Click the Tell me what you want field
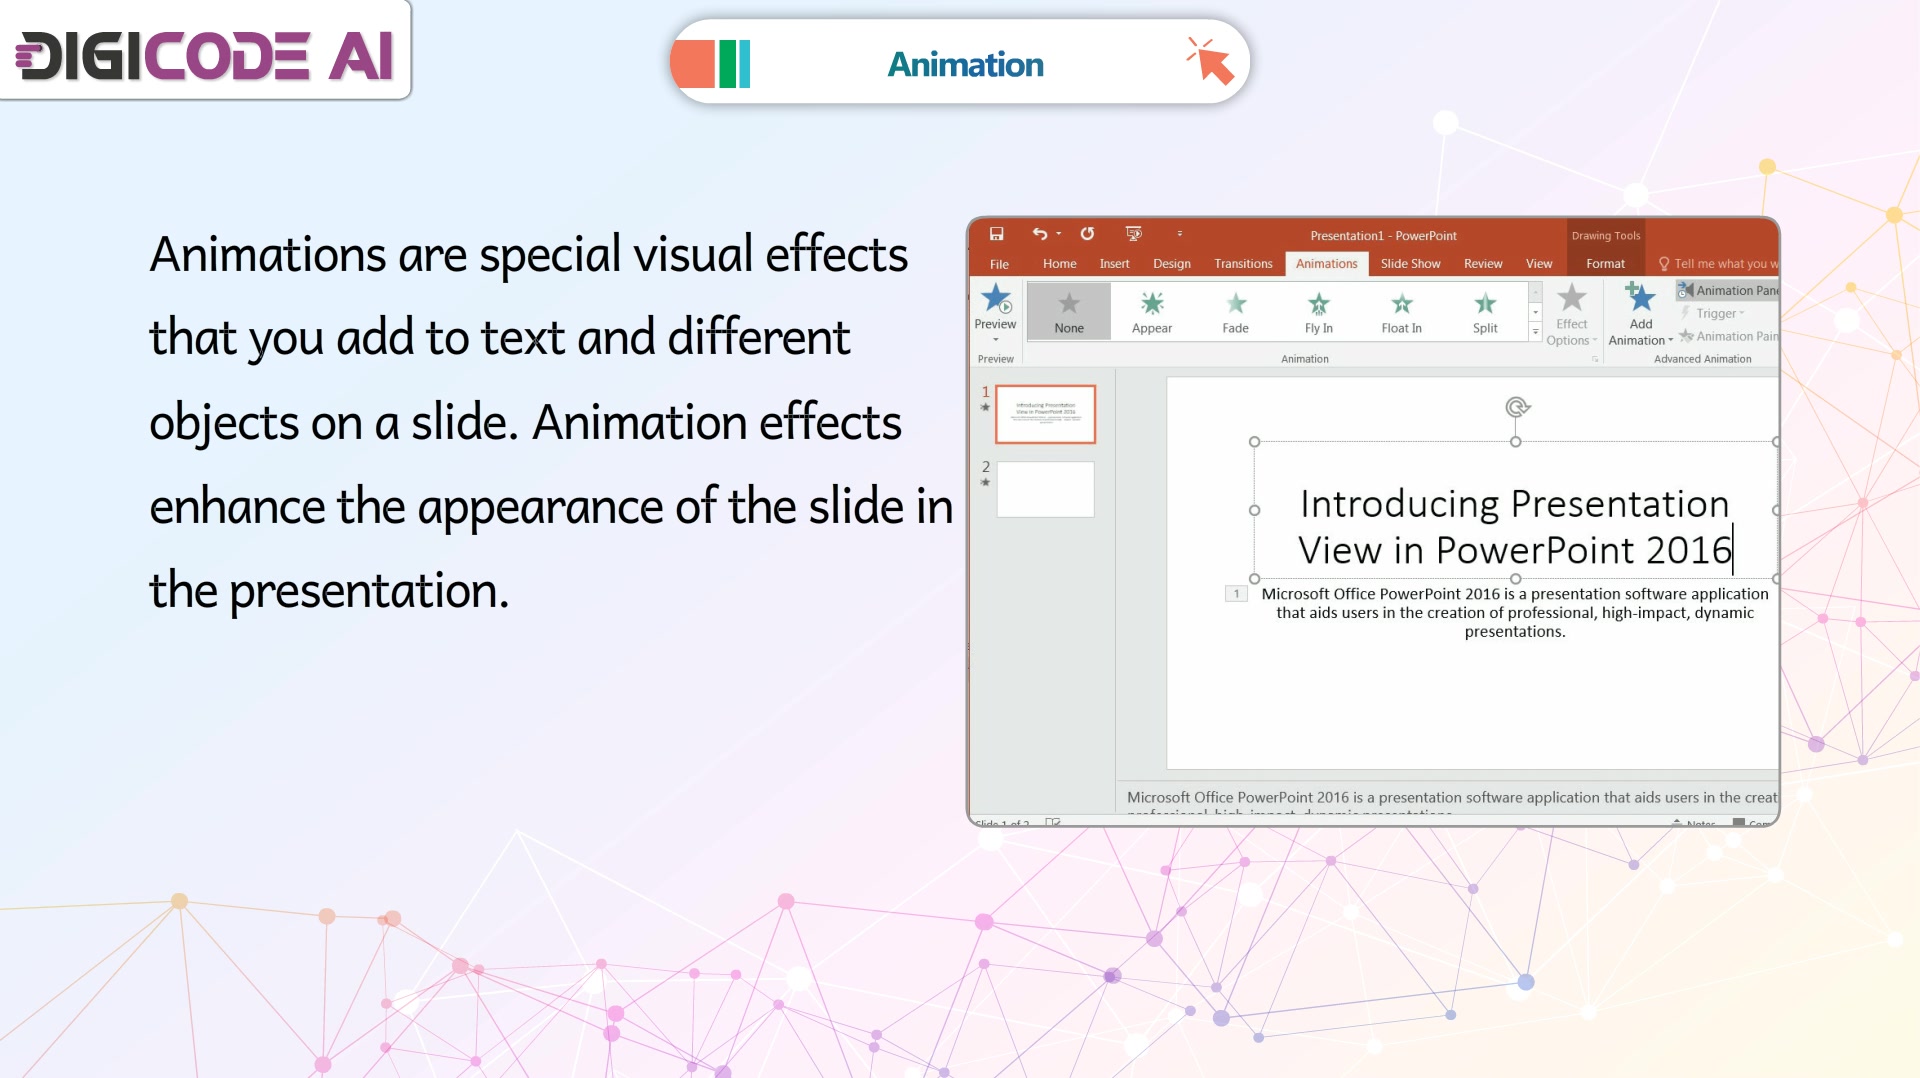The width and height of the screenshot is (1920, 1078). click(1719, 264)
